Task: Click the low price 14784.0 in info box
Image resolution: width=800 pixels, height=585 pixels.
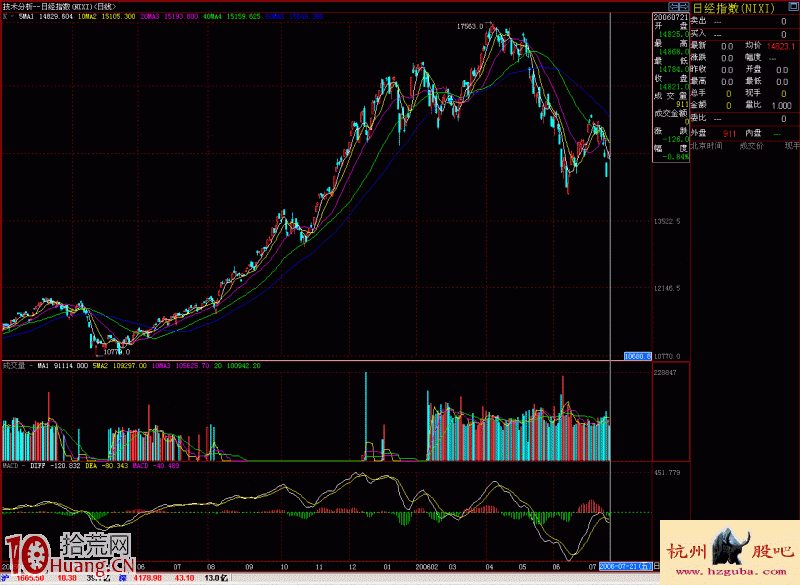Action: pyautogui.click(x=673, y=69)
